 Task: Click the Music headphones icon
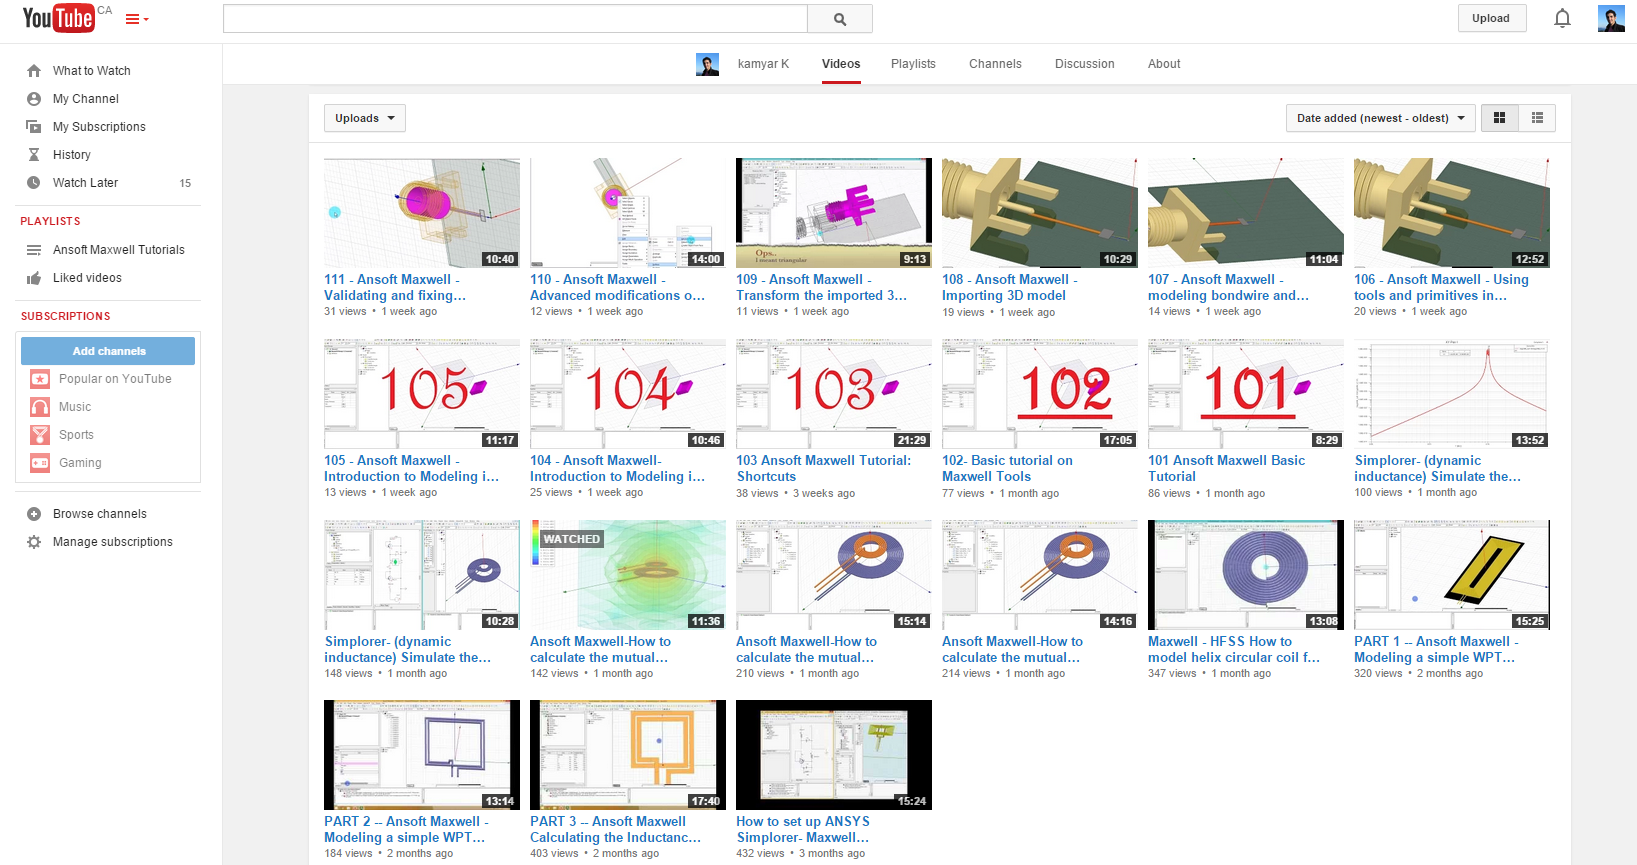tap(40, 407)
